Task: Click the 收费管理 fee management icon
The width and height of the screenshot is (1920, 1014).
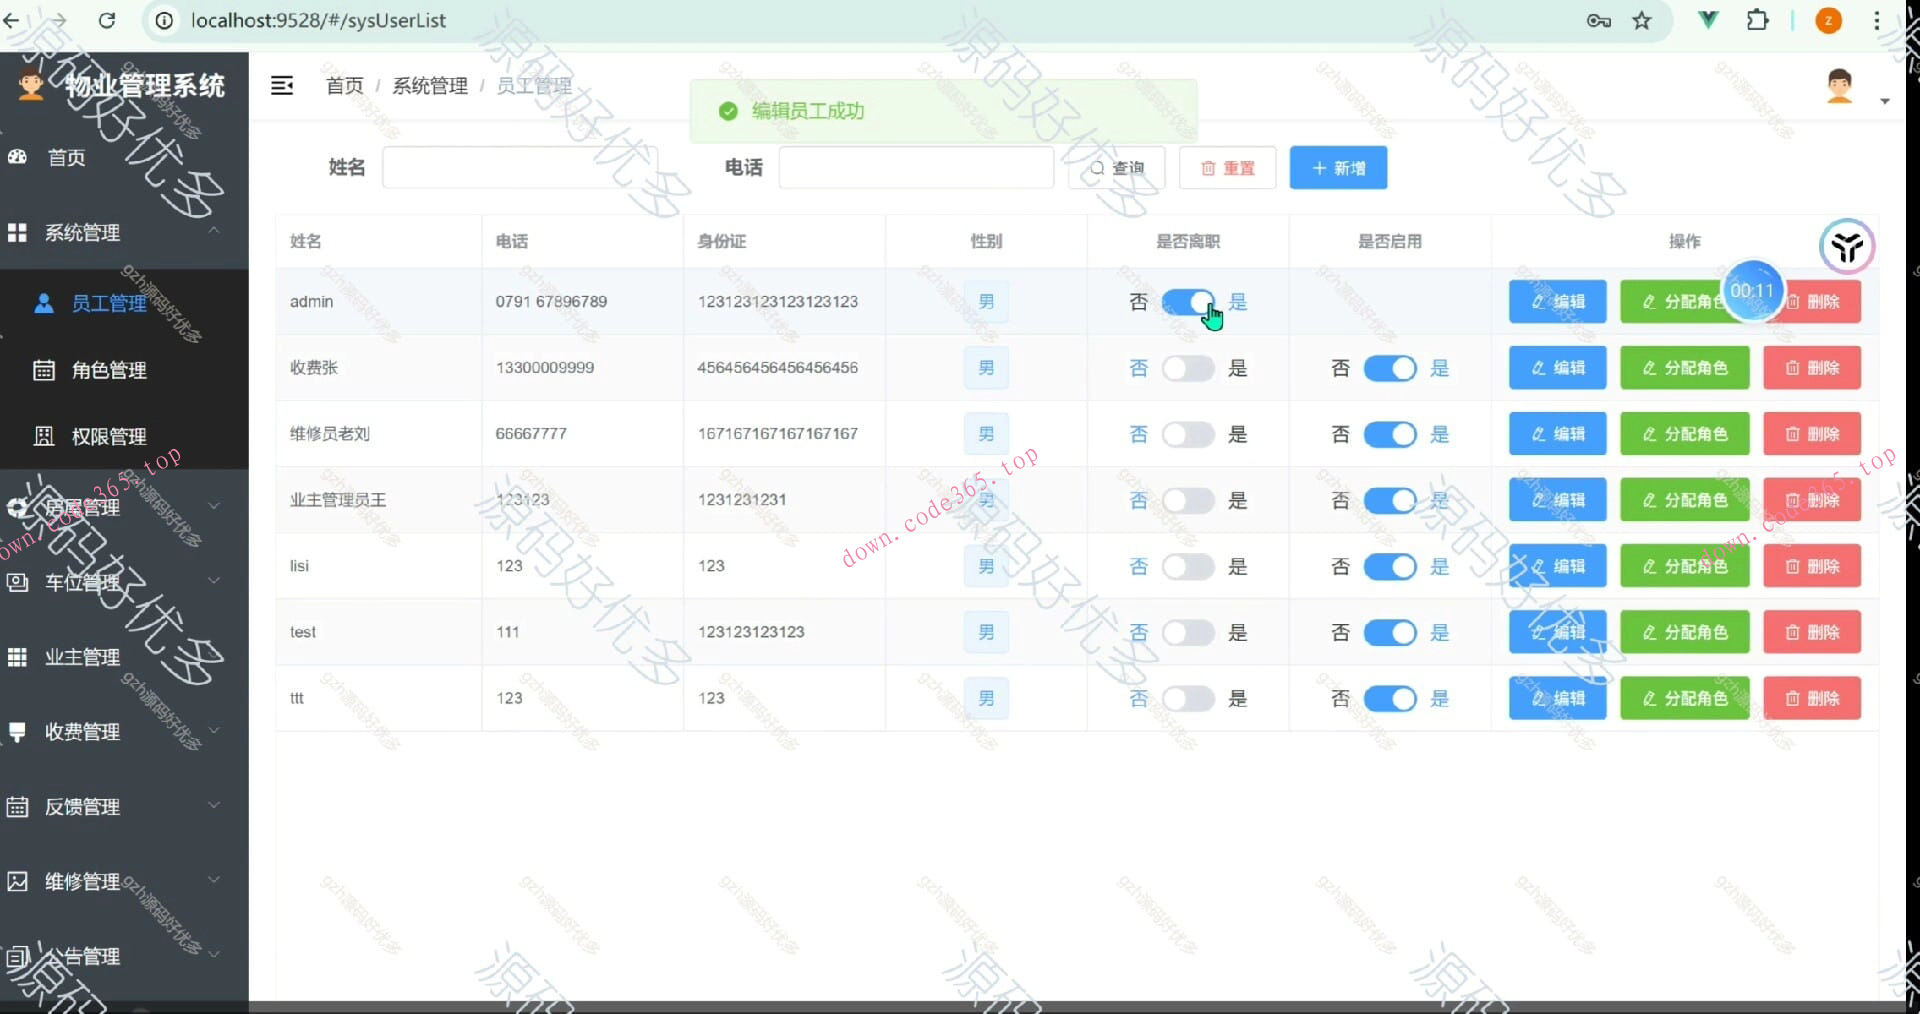Action: (x=17, y=731)
